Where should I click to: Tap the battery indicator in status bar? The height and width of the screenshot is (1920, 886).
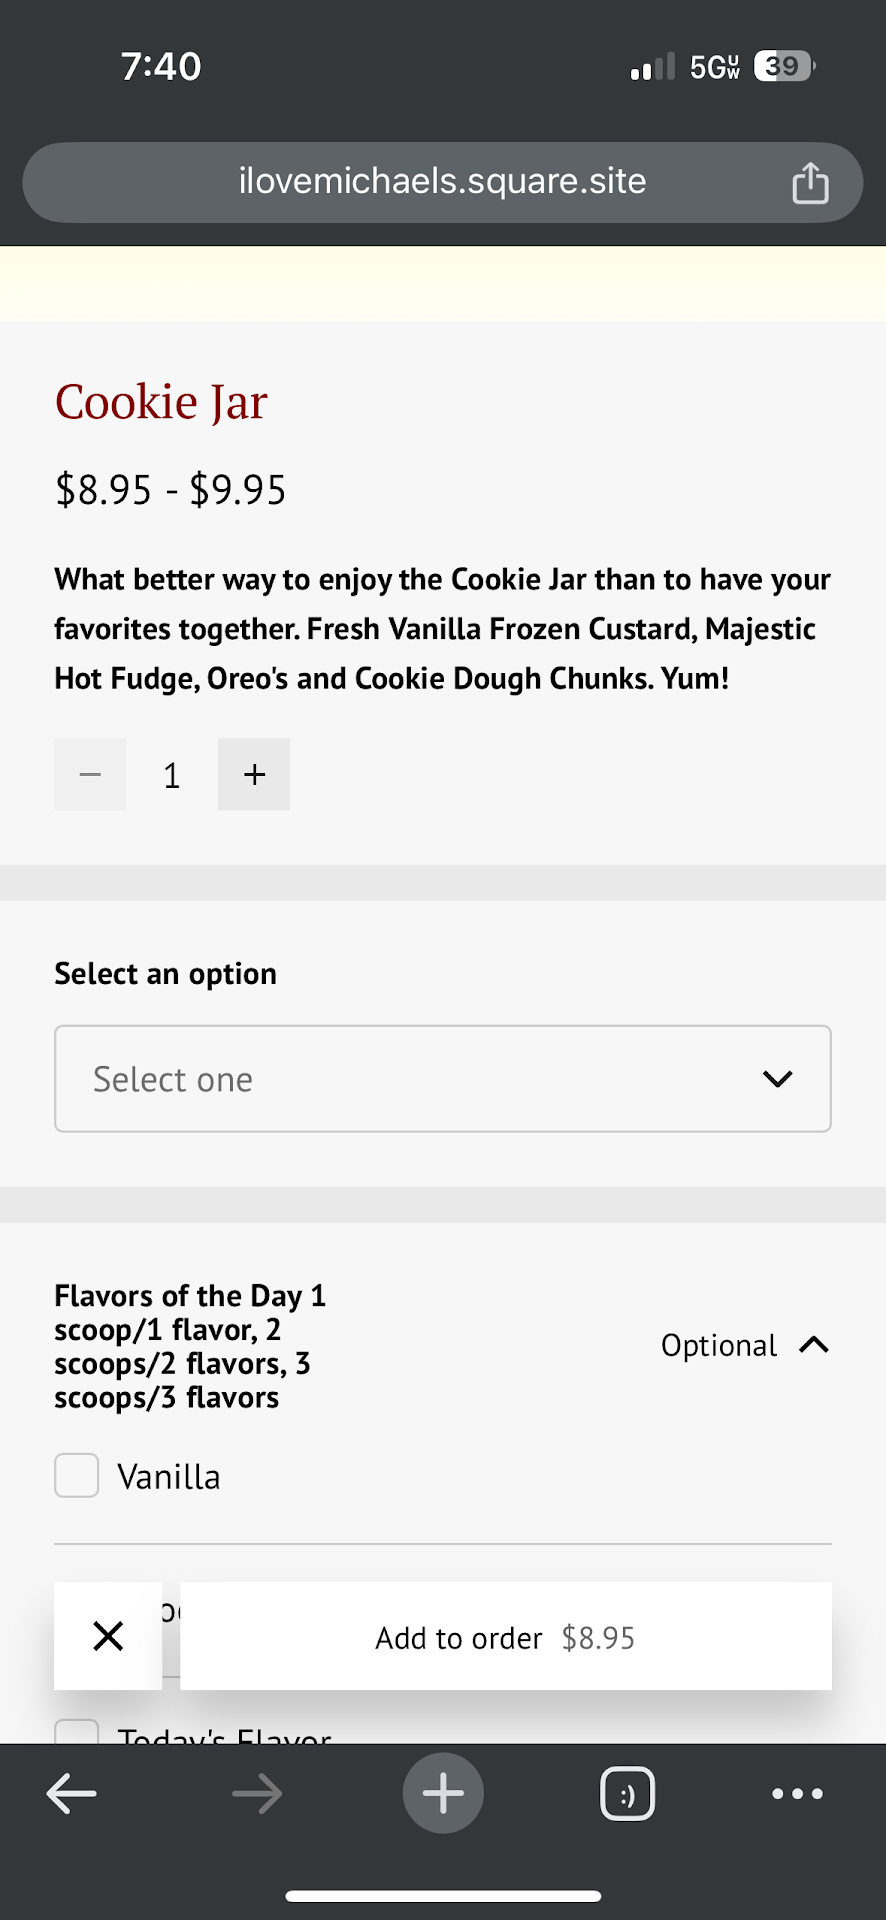[x=784, y=66]
